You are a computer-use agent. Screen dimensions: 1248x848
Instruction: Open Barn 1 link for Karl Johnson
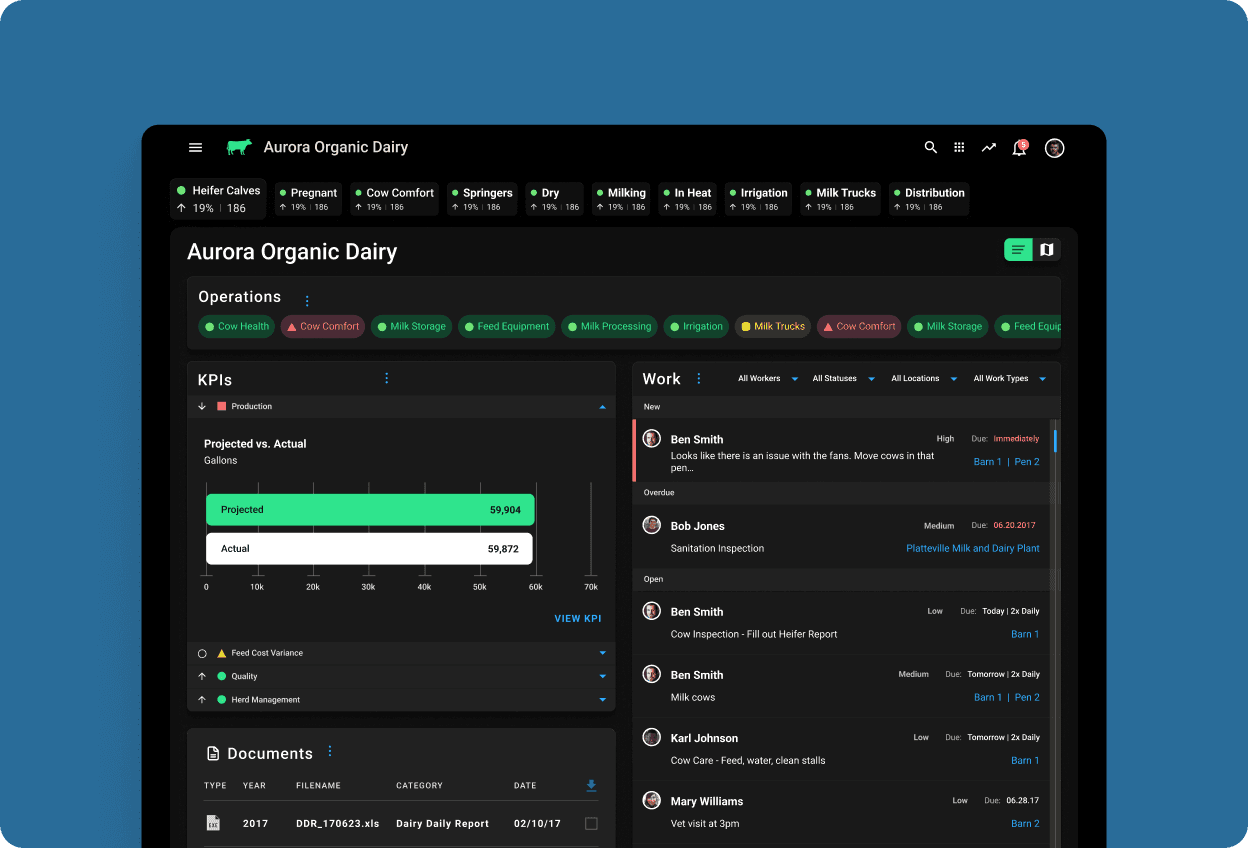[x=1025, y=760]
